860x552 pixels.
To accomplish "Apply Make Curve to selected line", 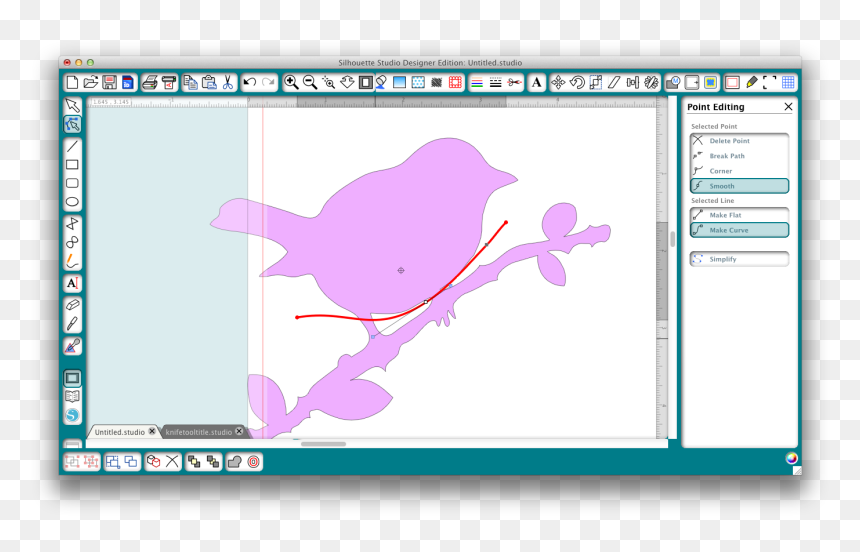I will click(x=739, y=230).
